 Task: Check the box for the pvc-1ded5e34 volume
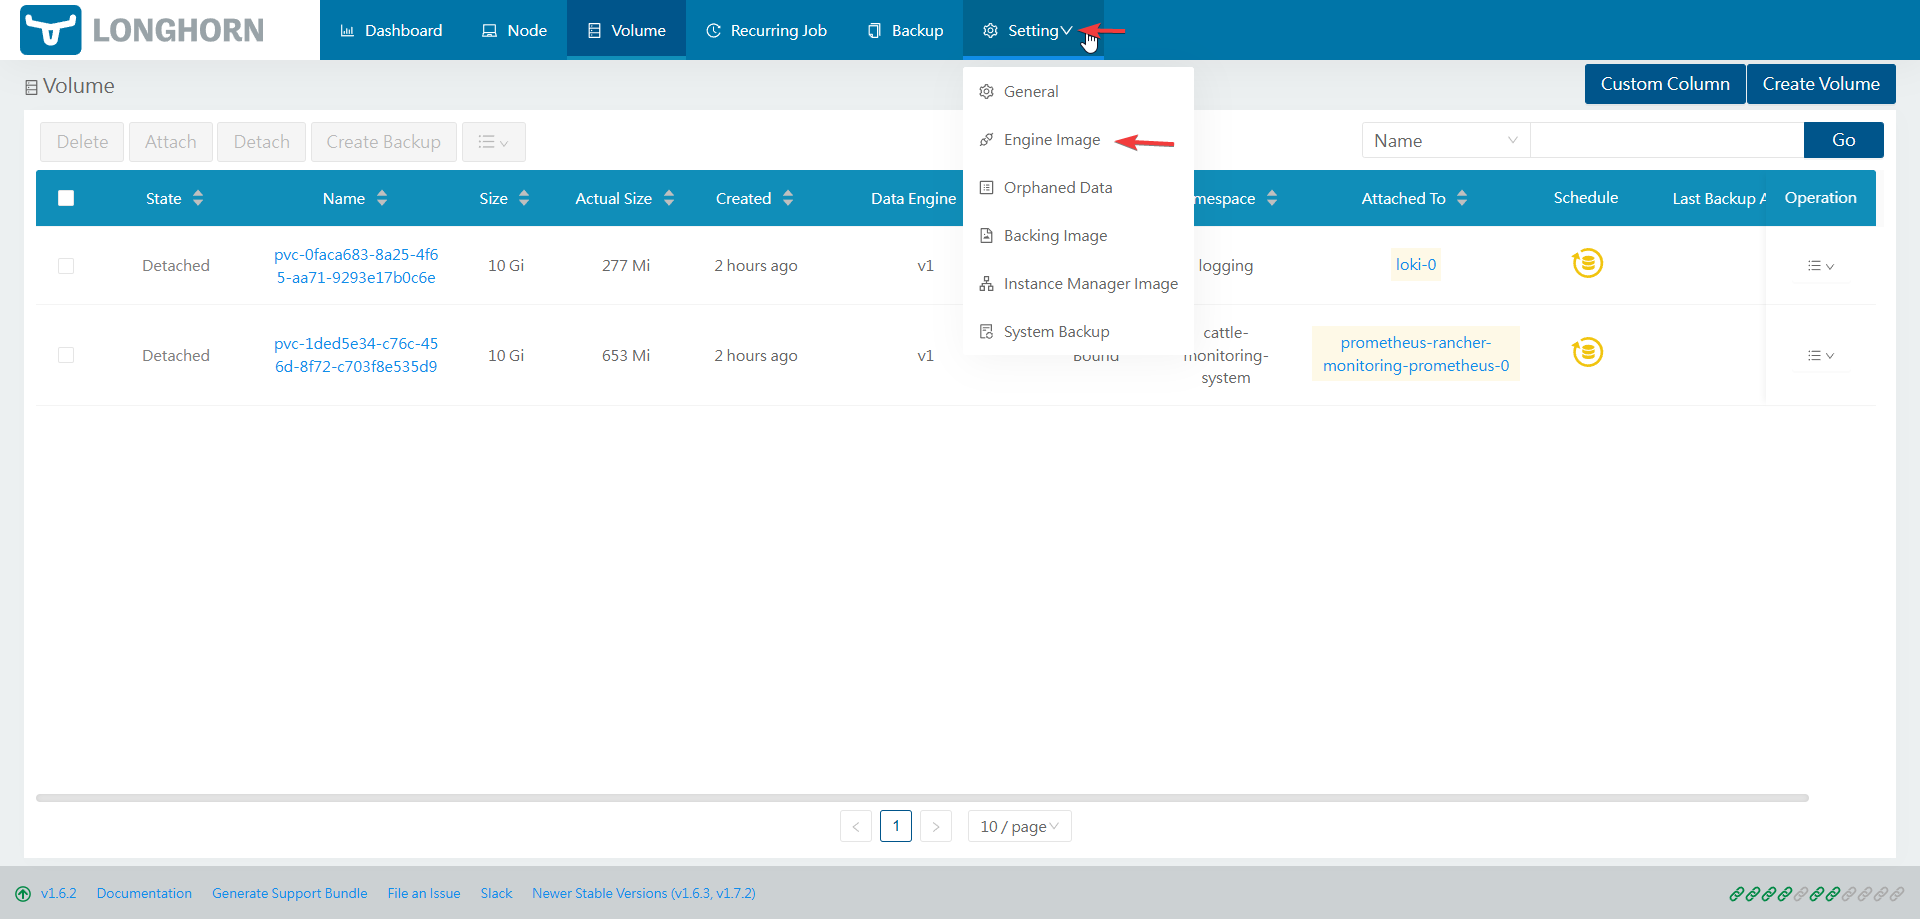tap(66, 355)
